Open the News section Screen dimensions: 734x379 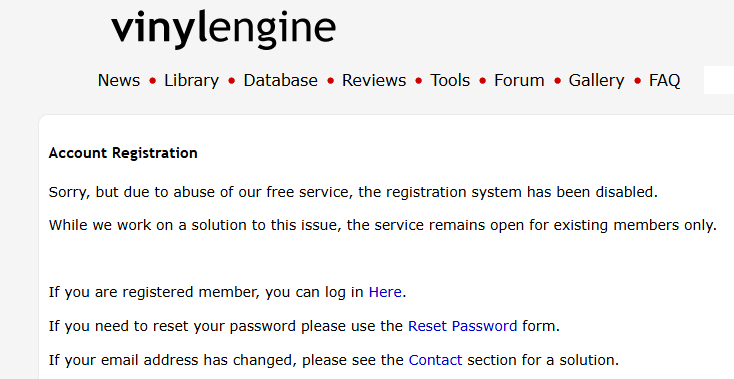(x=118, y=80)
